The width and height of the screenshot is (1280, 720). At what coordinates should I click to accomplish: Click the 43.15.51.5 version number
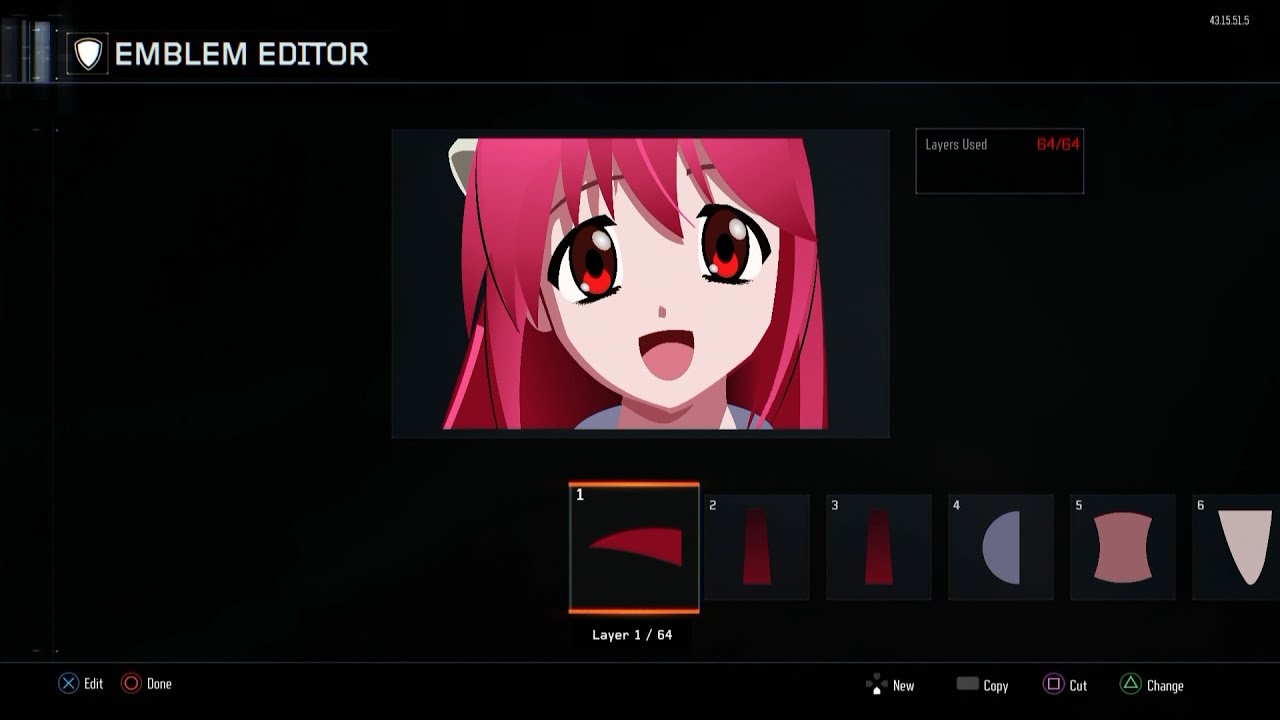(x=1229, y=21)
